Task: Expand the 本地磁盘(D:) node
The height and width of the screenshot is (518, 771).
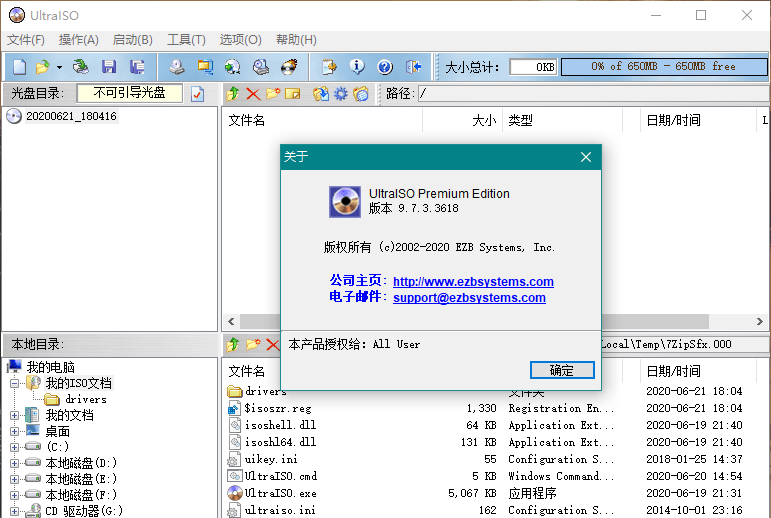Action: click(15, 463)
